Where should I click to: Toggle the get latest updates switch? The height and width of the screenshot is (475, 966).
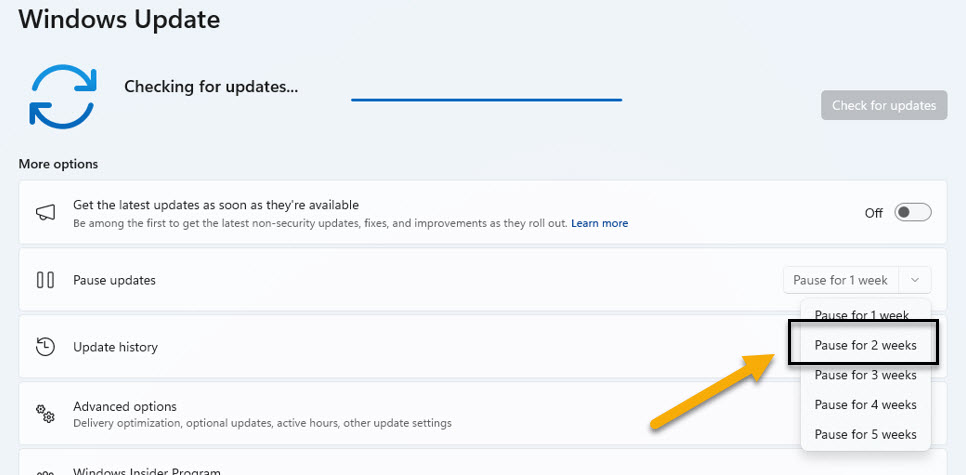912,212
